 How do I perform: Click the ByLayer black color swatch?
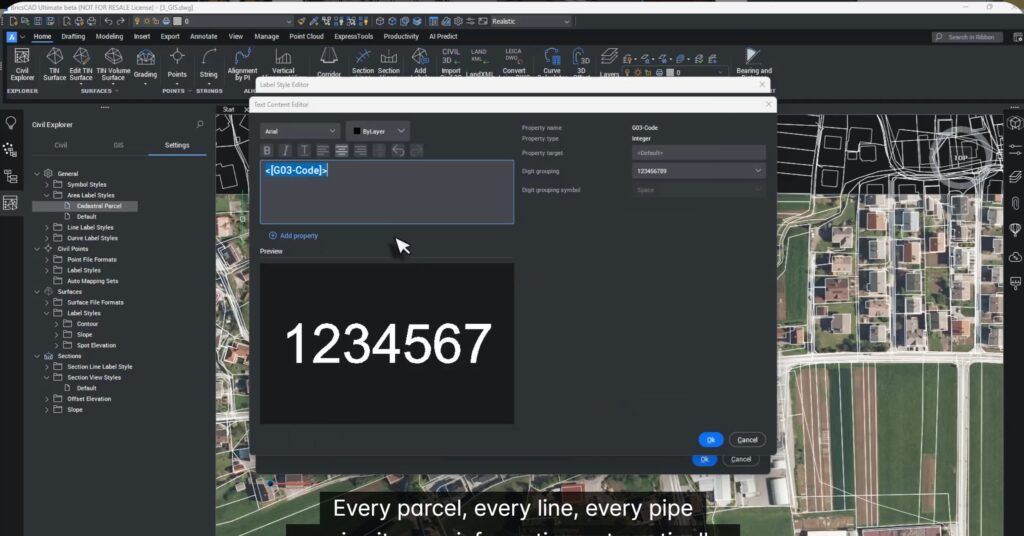(x=357, y=131)
